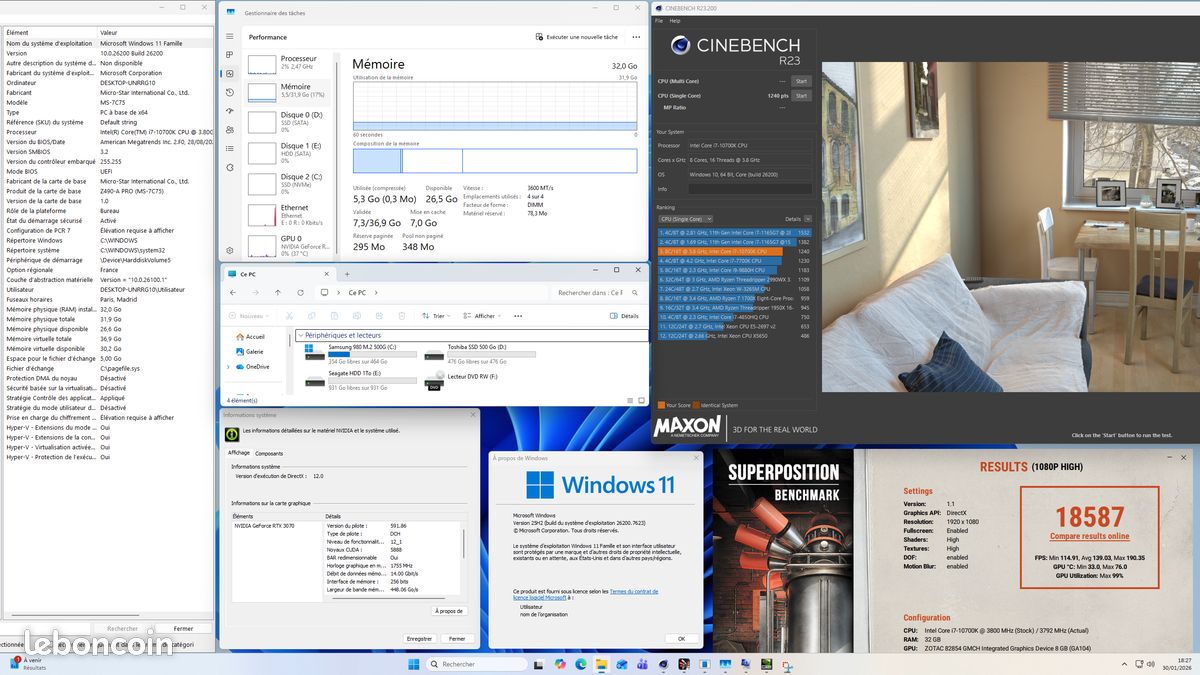Click the Up arrow in File Explorer
This screenshot has height=675, width=1200.
pos(277,293)
